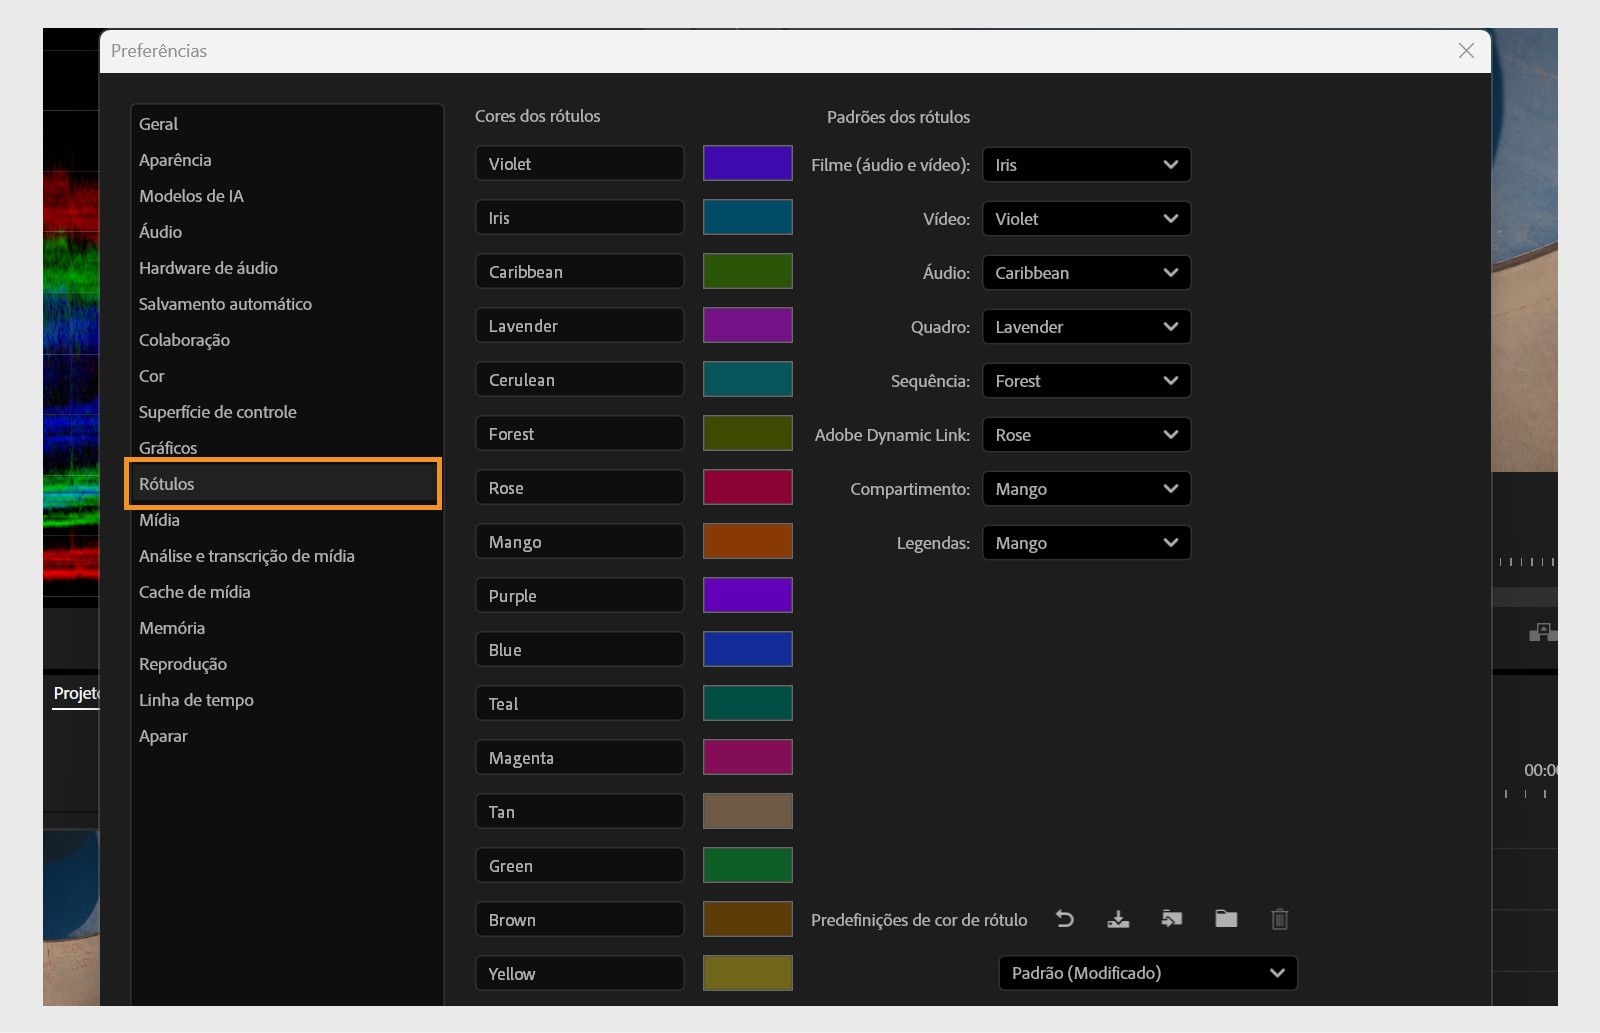The image size is (1600, 1033).
Task: Pick the Iris label color swatch
Action: pyautogui.click(x=748, y=217)
